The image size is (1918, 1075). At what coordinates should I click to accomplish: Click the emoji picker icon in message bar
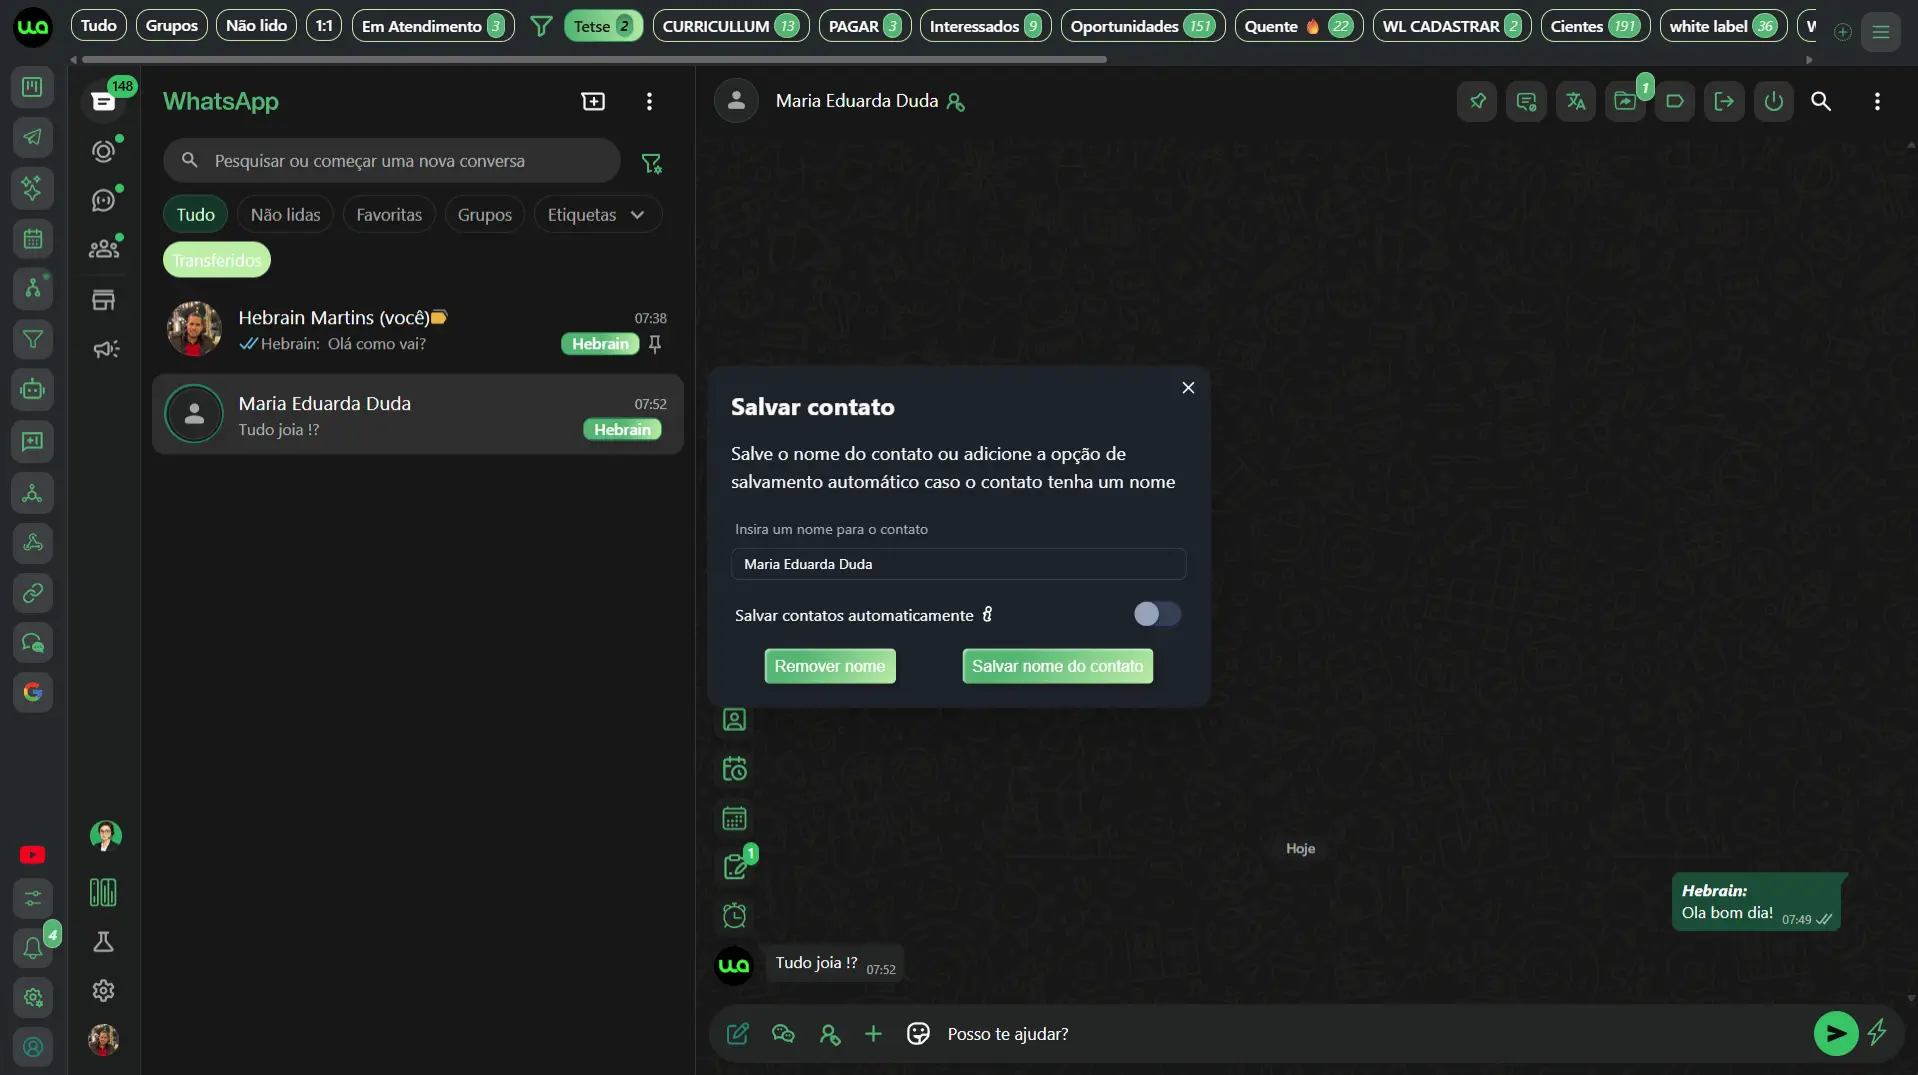coord(917,1034)
